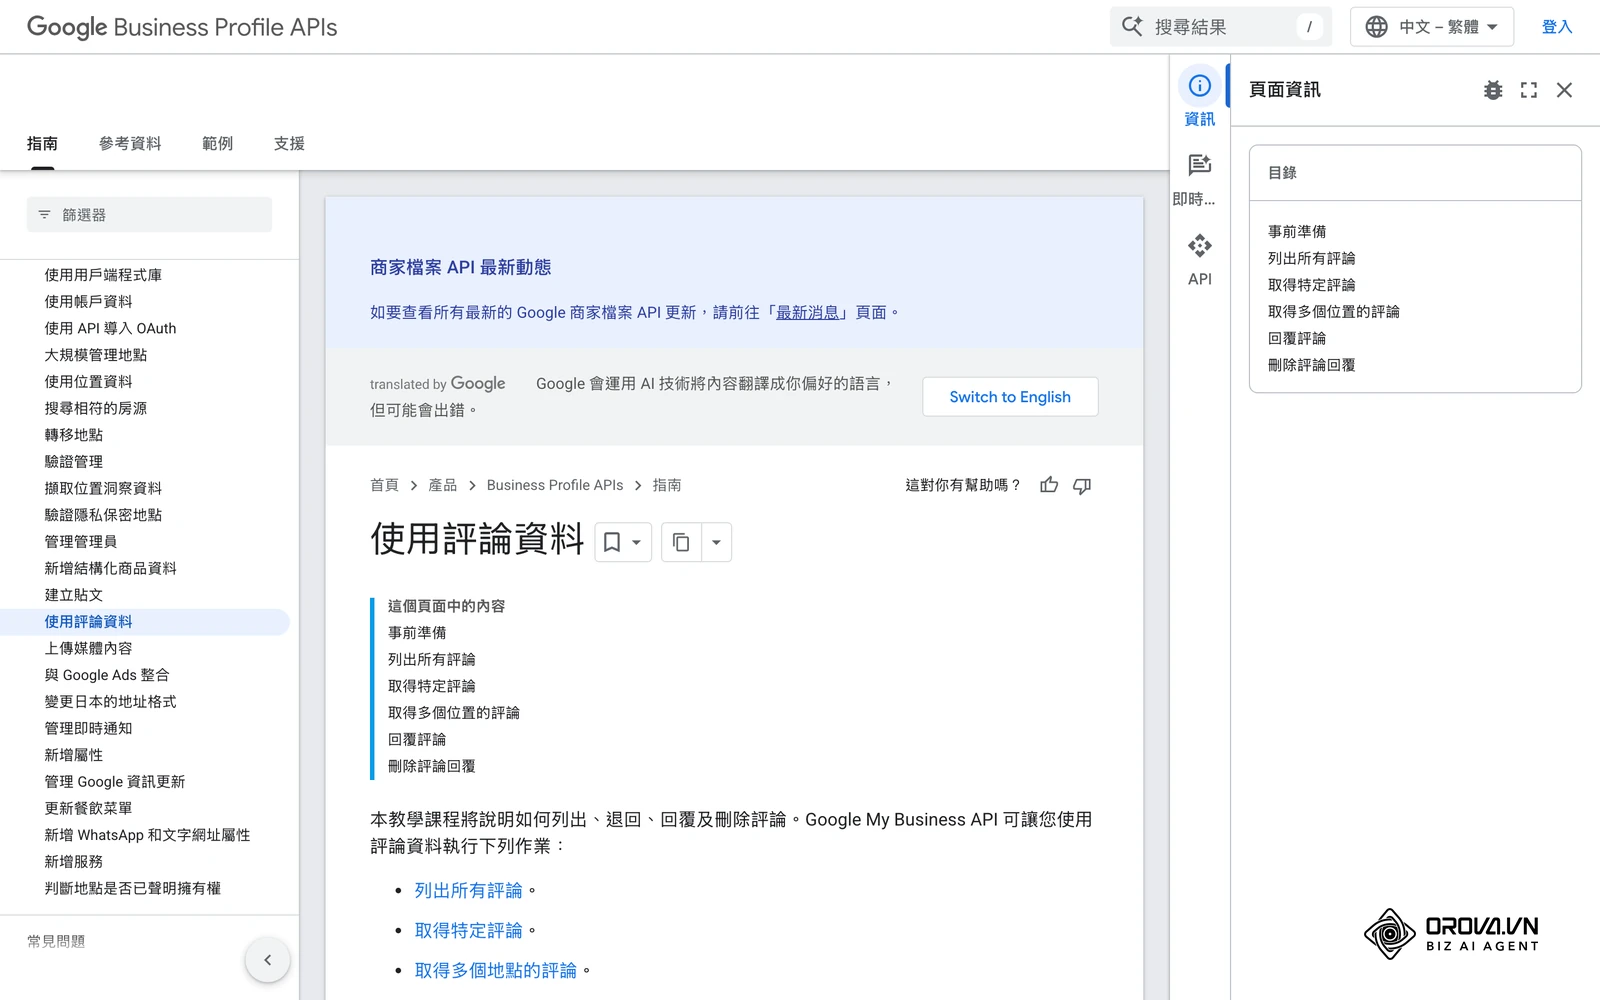Screen dimensions: 1600x1000
Task: Open 使用 API 導入 OAuth in sidebar
Action: click(110, 328)
